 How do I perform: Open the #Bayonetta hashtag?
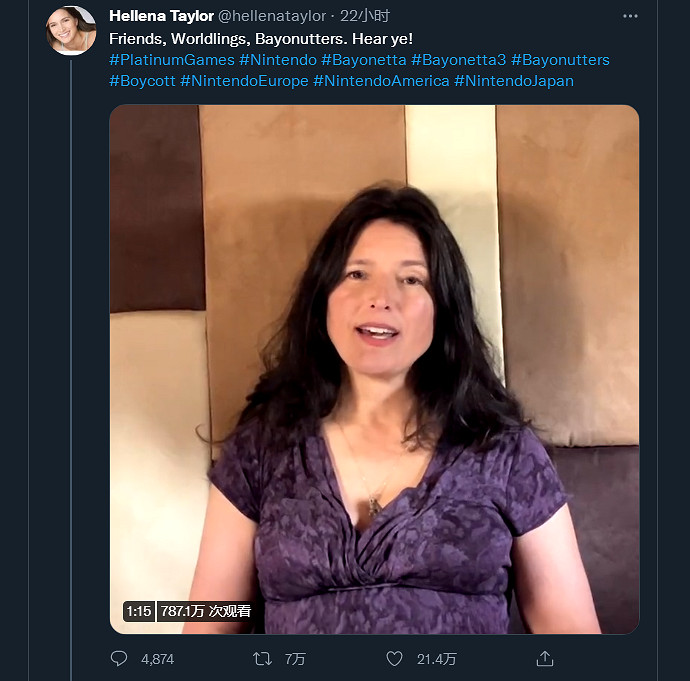364,60
